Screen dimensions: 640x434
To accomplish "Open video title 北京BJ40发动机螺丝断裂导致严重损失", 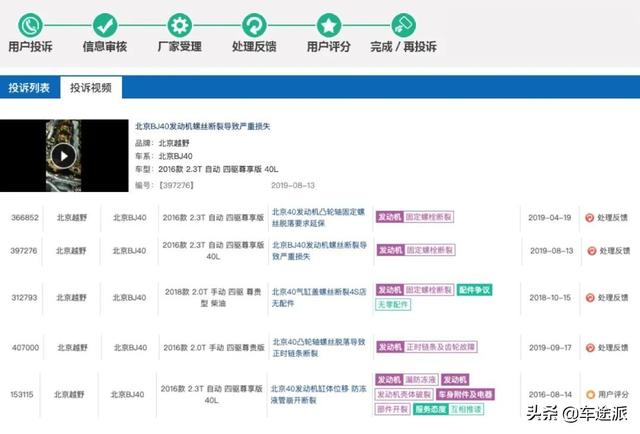I will click(x=202, y=127).
